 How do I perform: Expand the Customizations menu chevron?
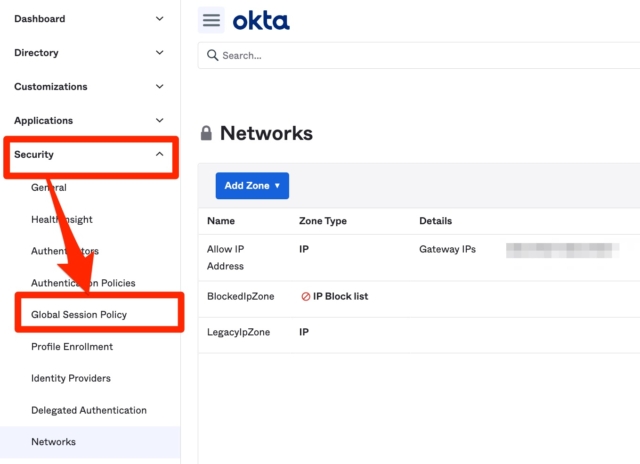(160, 87)
